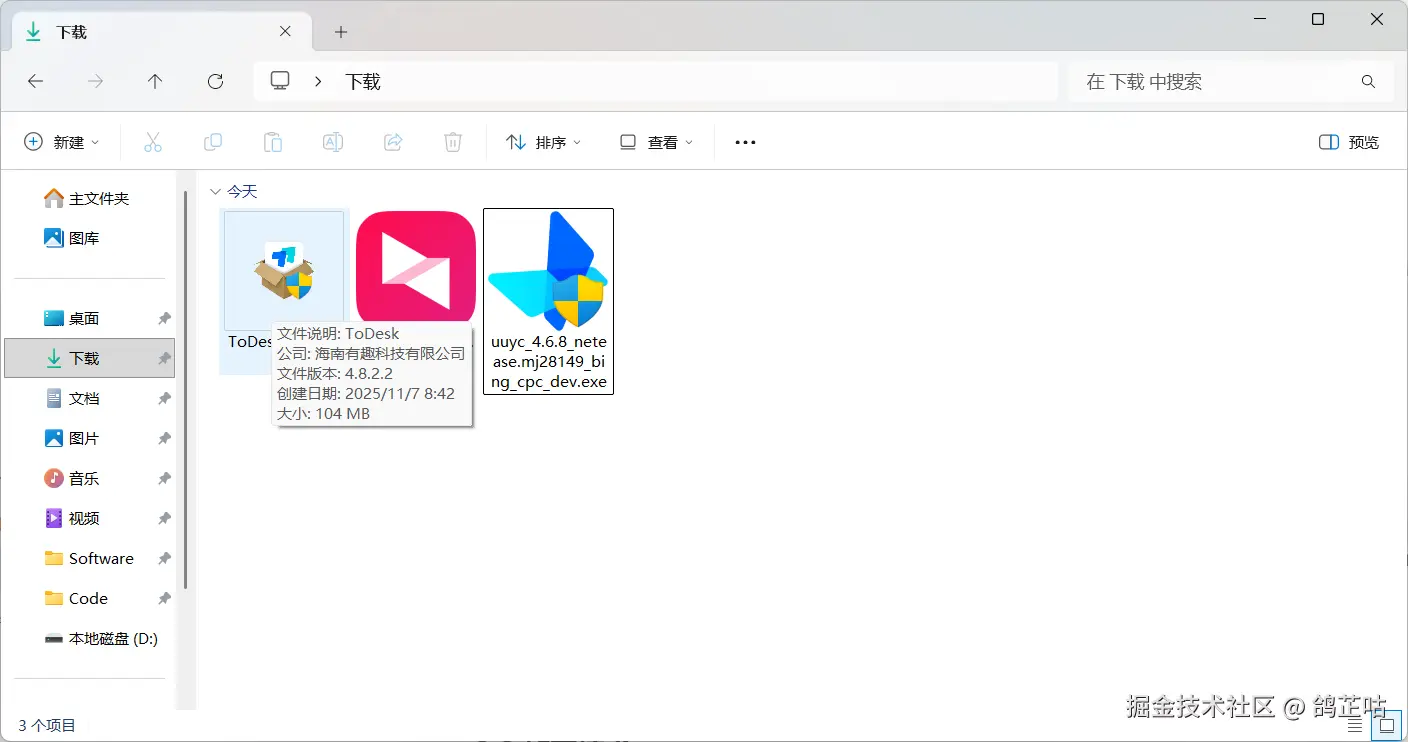Open the Software folder in sidebar
The width and height of the screenshot is (1408, 742).
(90, 559)
